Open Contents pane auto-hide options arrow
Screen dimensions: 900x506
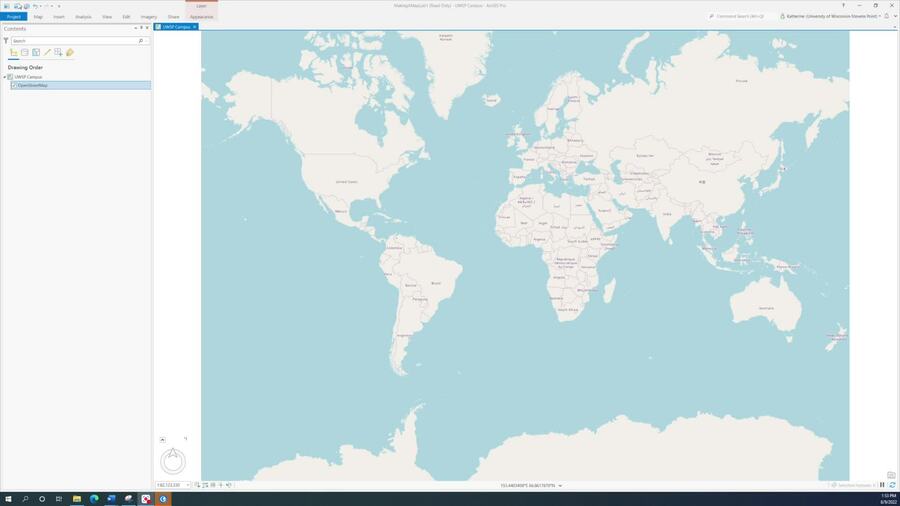pos(135,28)
